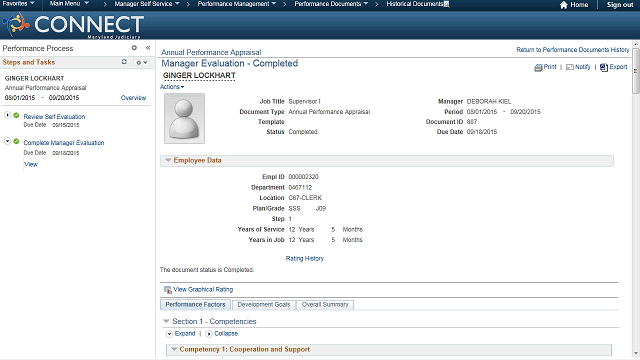Open the Rating History link

tap(304, 259)
